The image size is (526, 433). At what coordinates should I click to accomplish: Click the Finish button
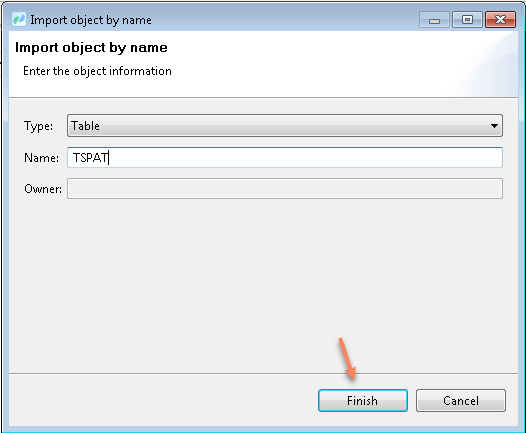tap(363, 400)
